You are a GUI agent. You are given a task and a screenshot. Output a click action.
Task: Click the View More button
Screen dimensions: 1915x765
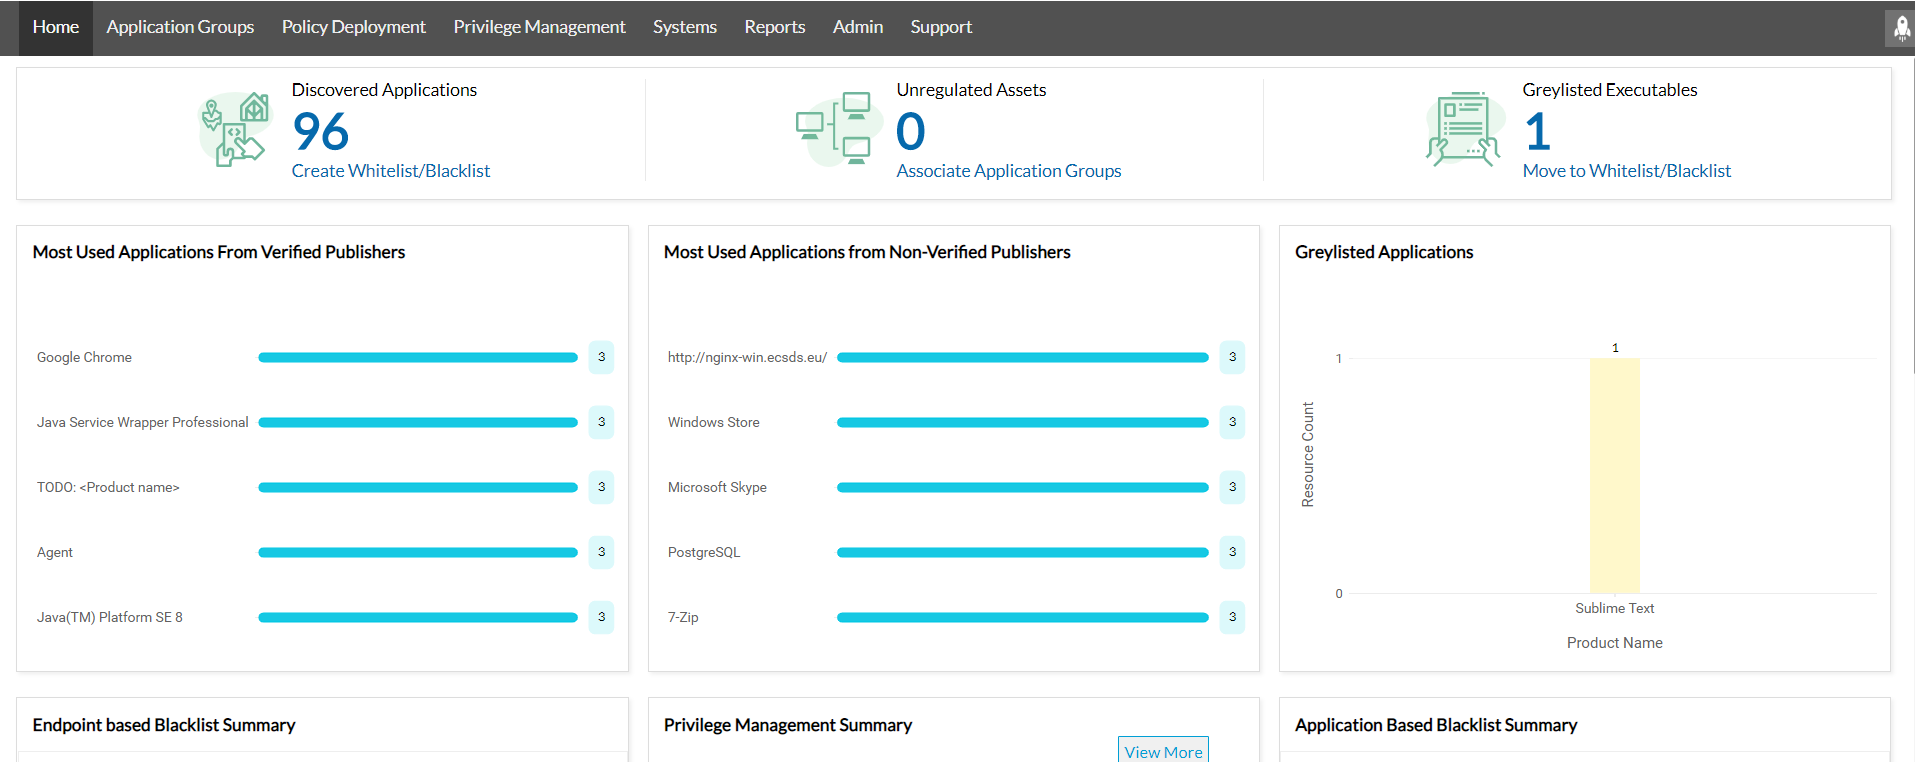1163,752
